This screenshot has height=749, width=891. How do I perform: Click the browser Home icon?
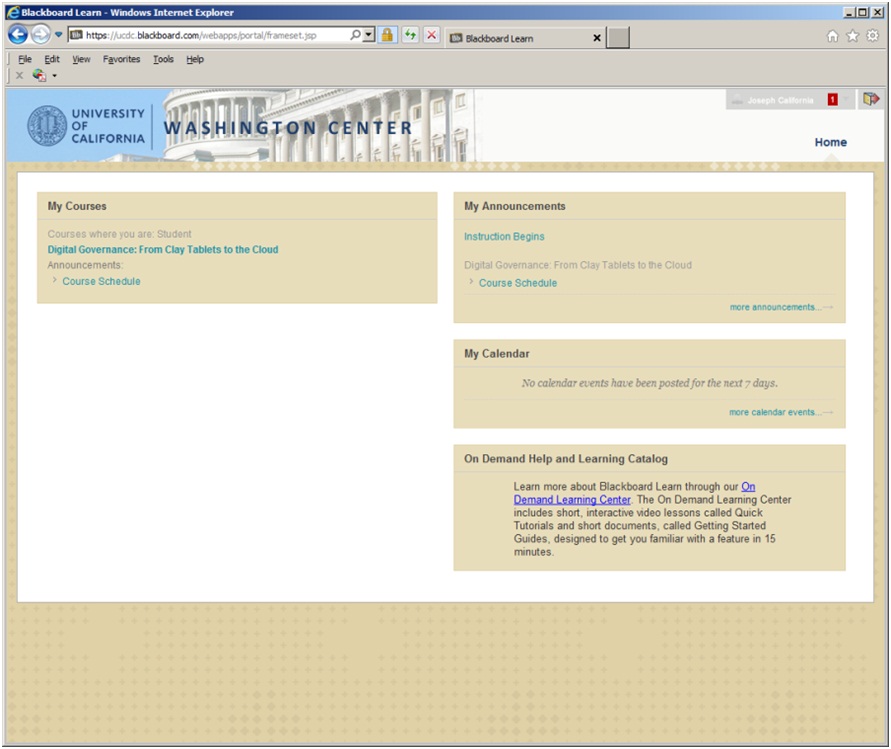832,36
